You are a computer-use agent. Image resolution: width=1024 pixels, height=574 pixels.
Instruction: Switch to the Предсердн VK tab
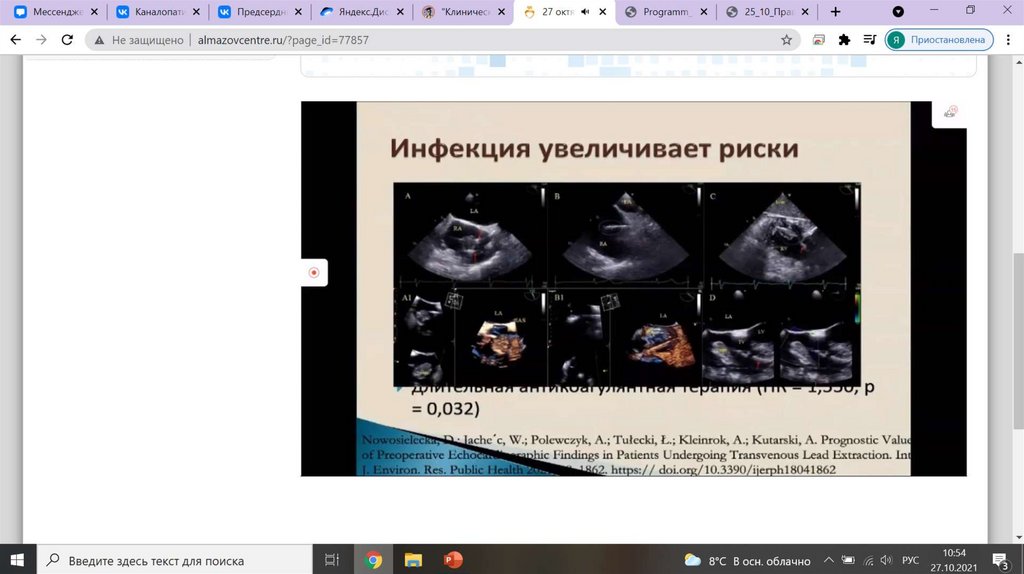259,12
